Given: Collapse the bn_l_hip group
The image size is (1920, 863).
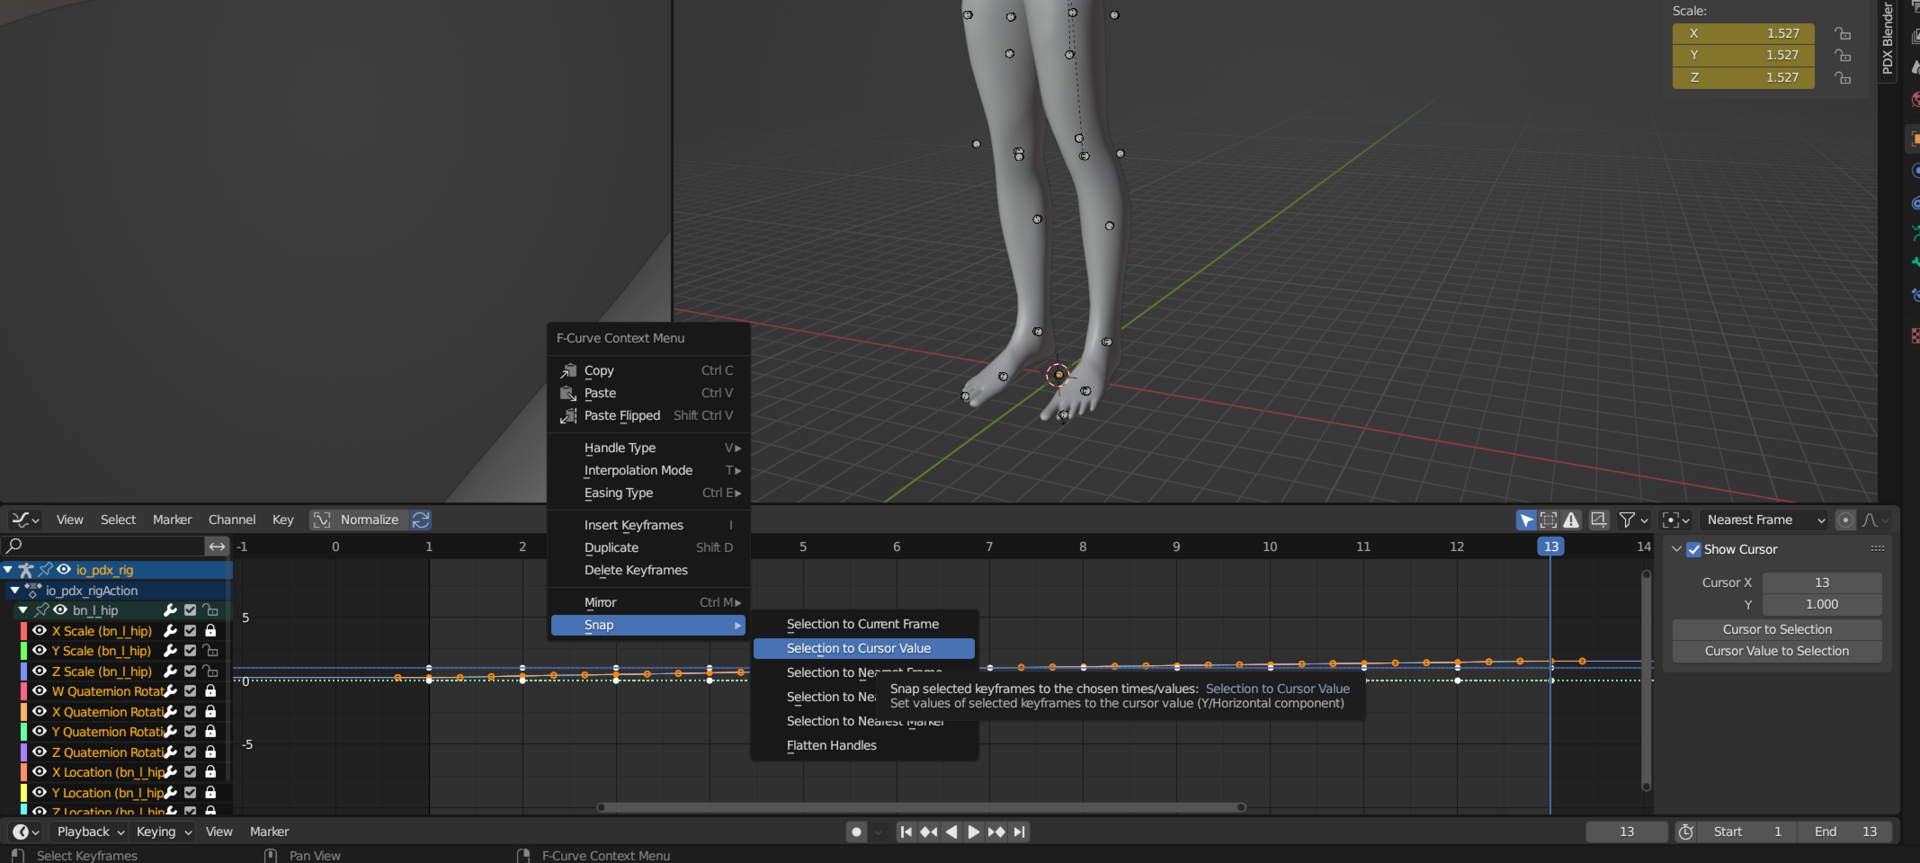Looking at the screenshot, I should tap(23, 610).
